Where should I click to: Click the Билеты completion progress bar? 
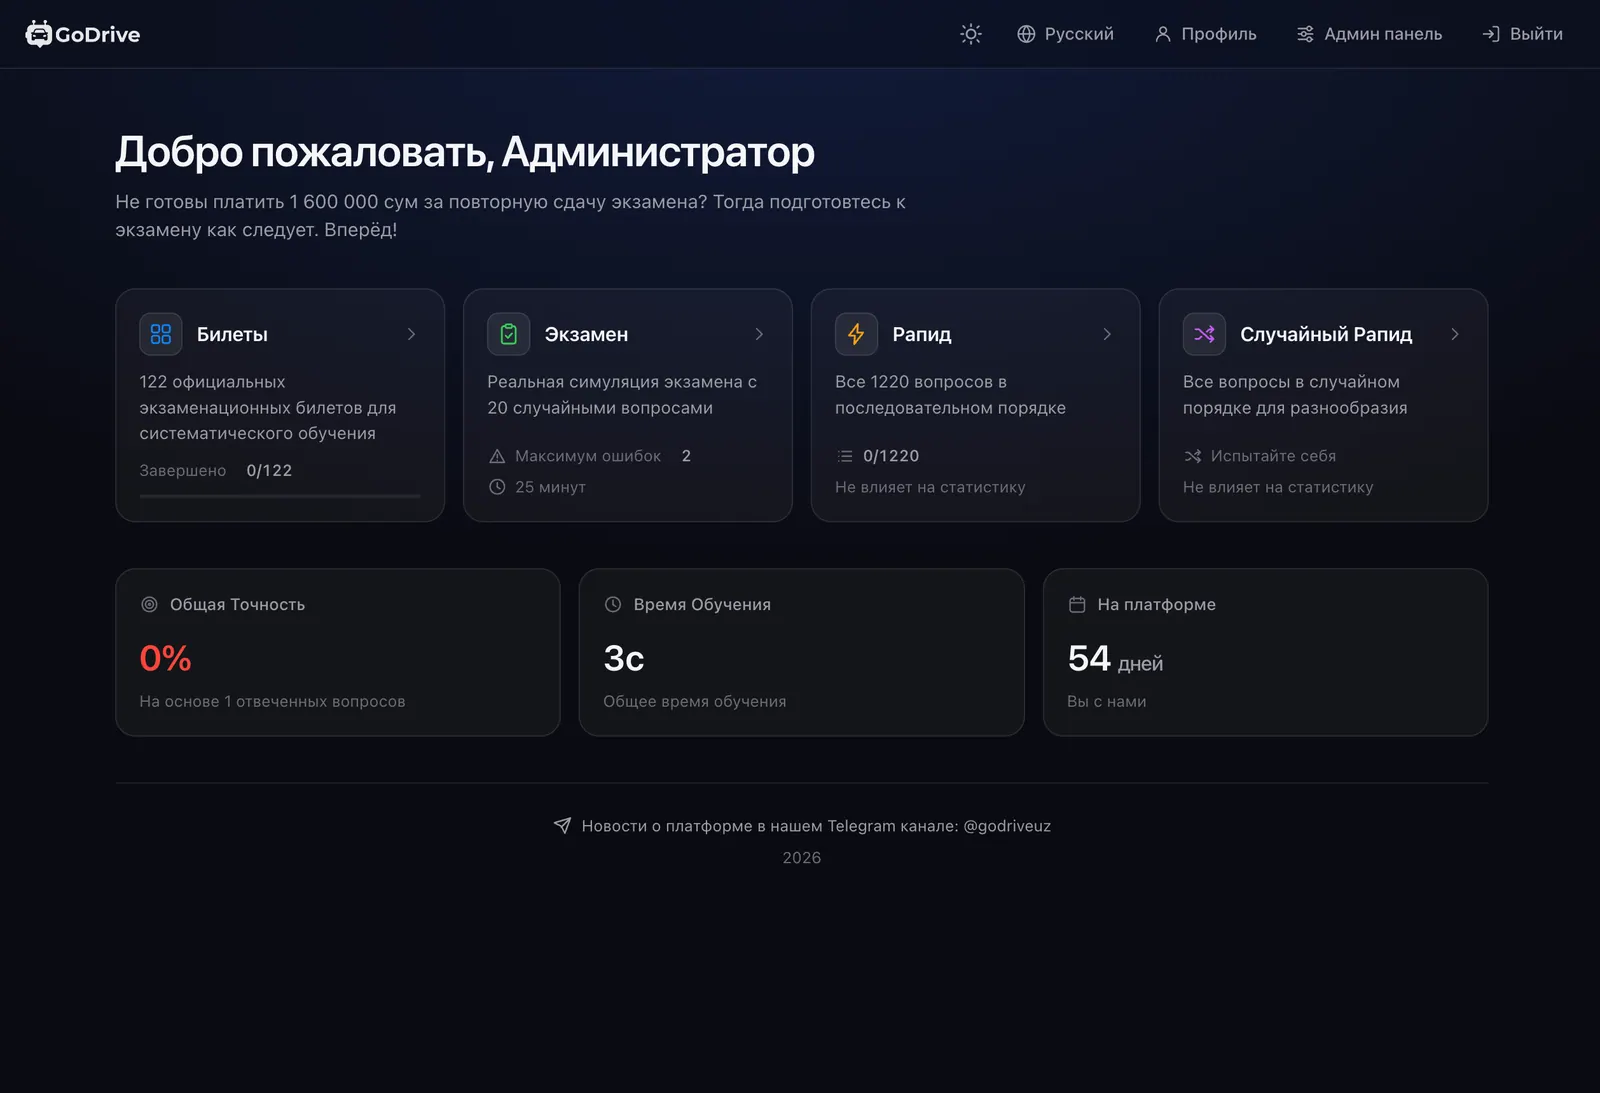tap(280, 496)
